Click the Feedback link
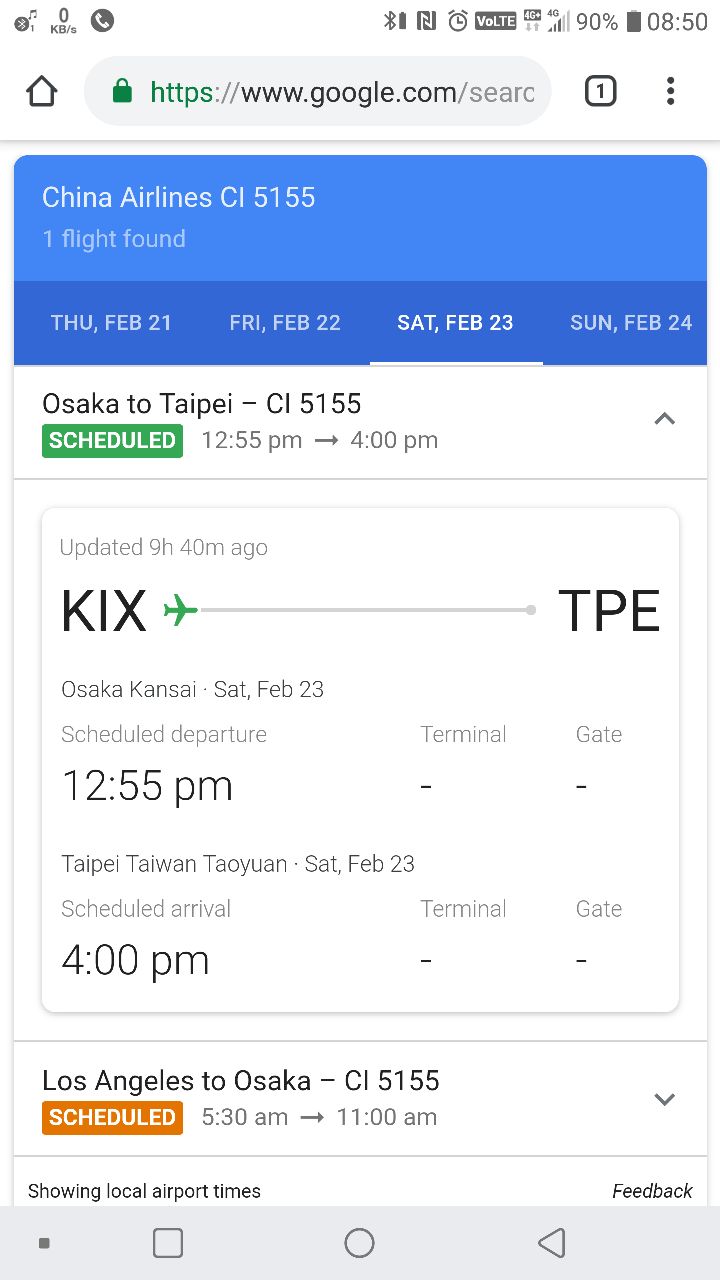Image resolution: width=720 pixels, height=1280 pixels. point(652,1191)
